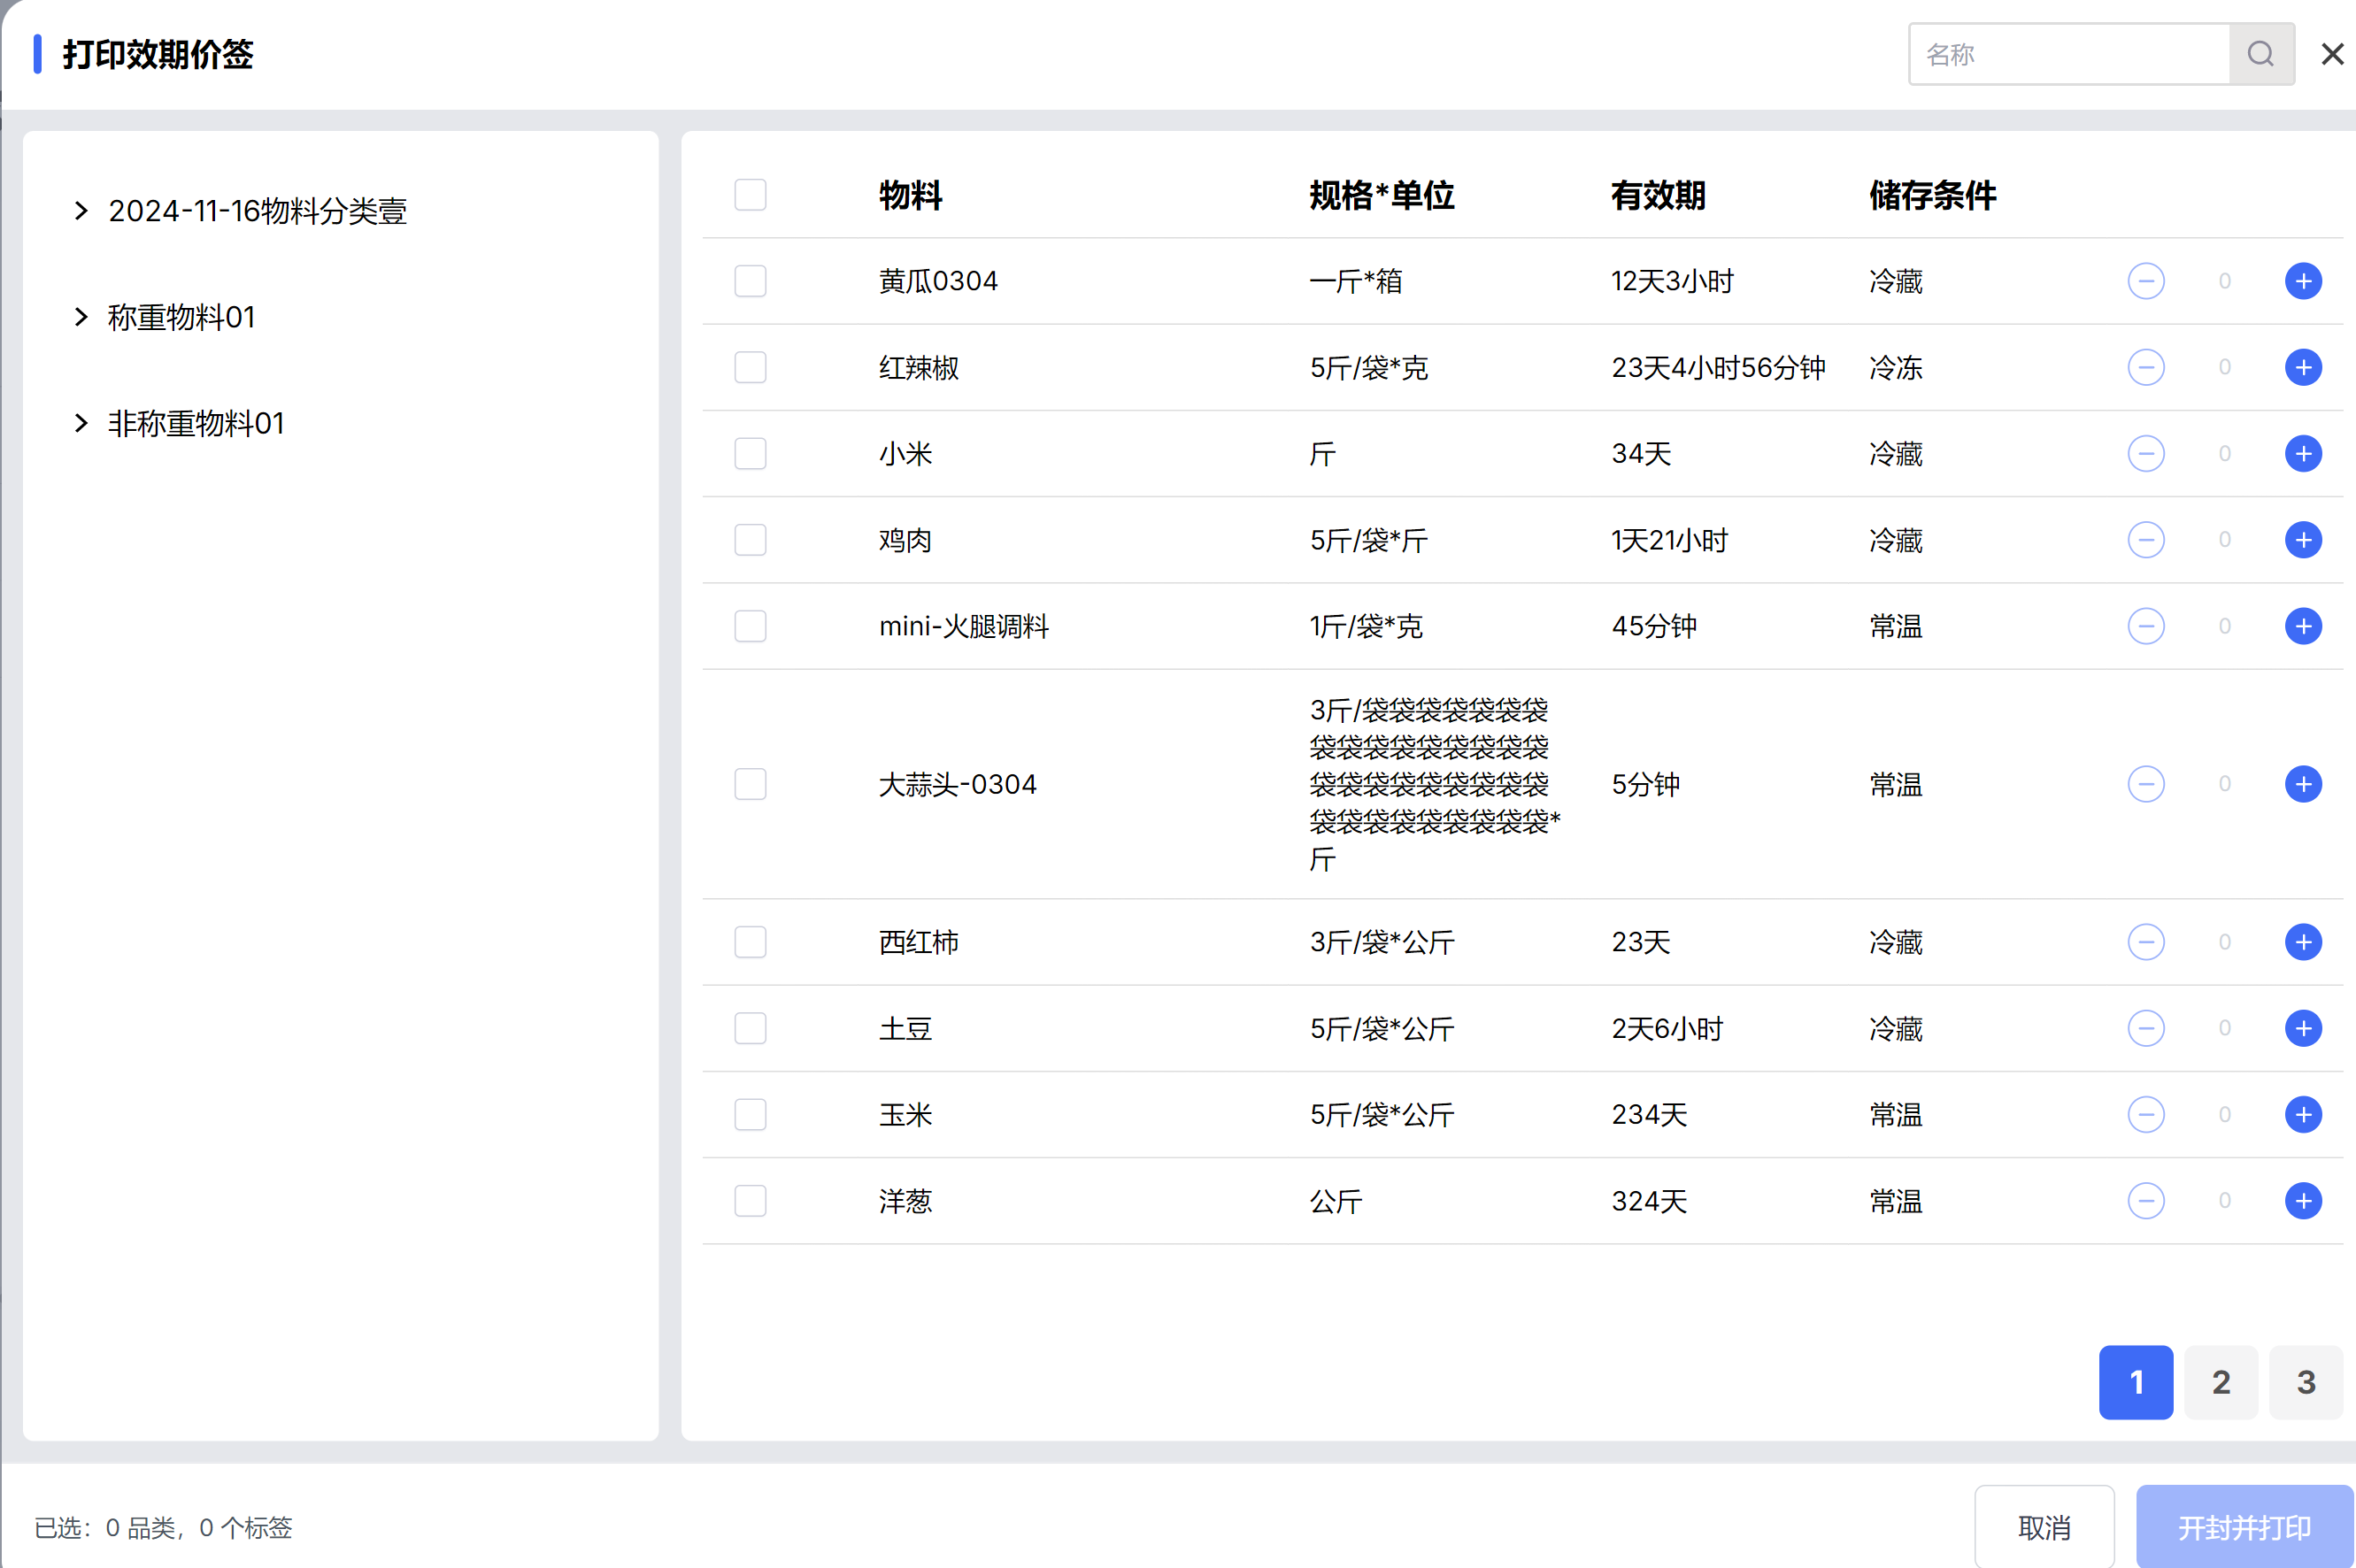
Task: Focus the 名称 search input field
Action: coord(2068,54)
